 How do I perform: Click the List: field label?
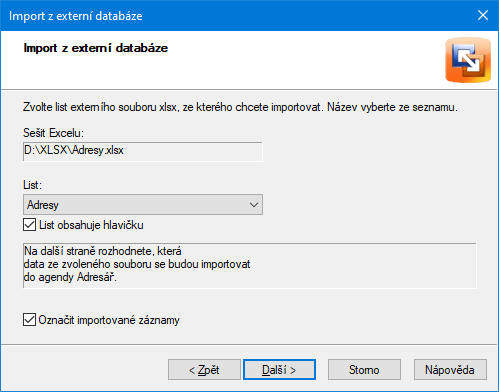click(x=32, y=185)
